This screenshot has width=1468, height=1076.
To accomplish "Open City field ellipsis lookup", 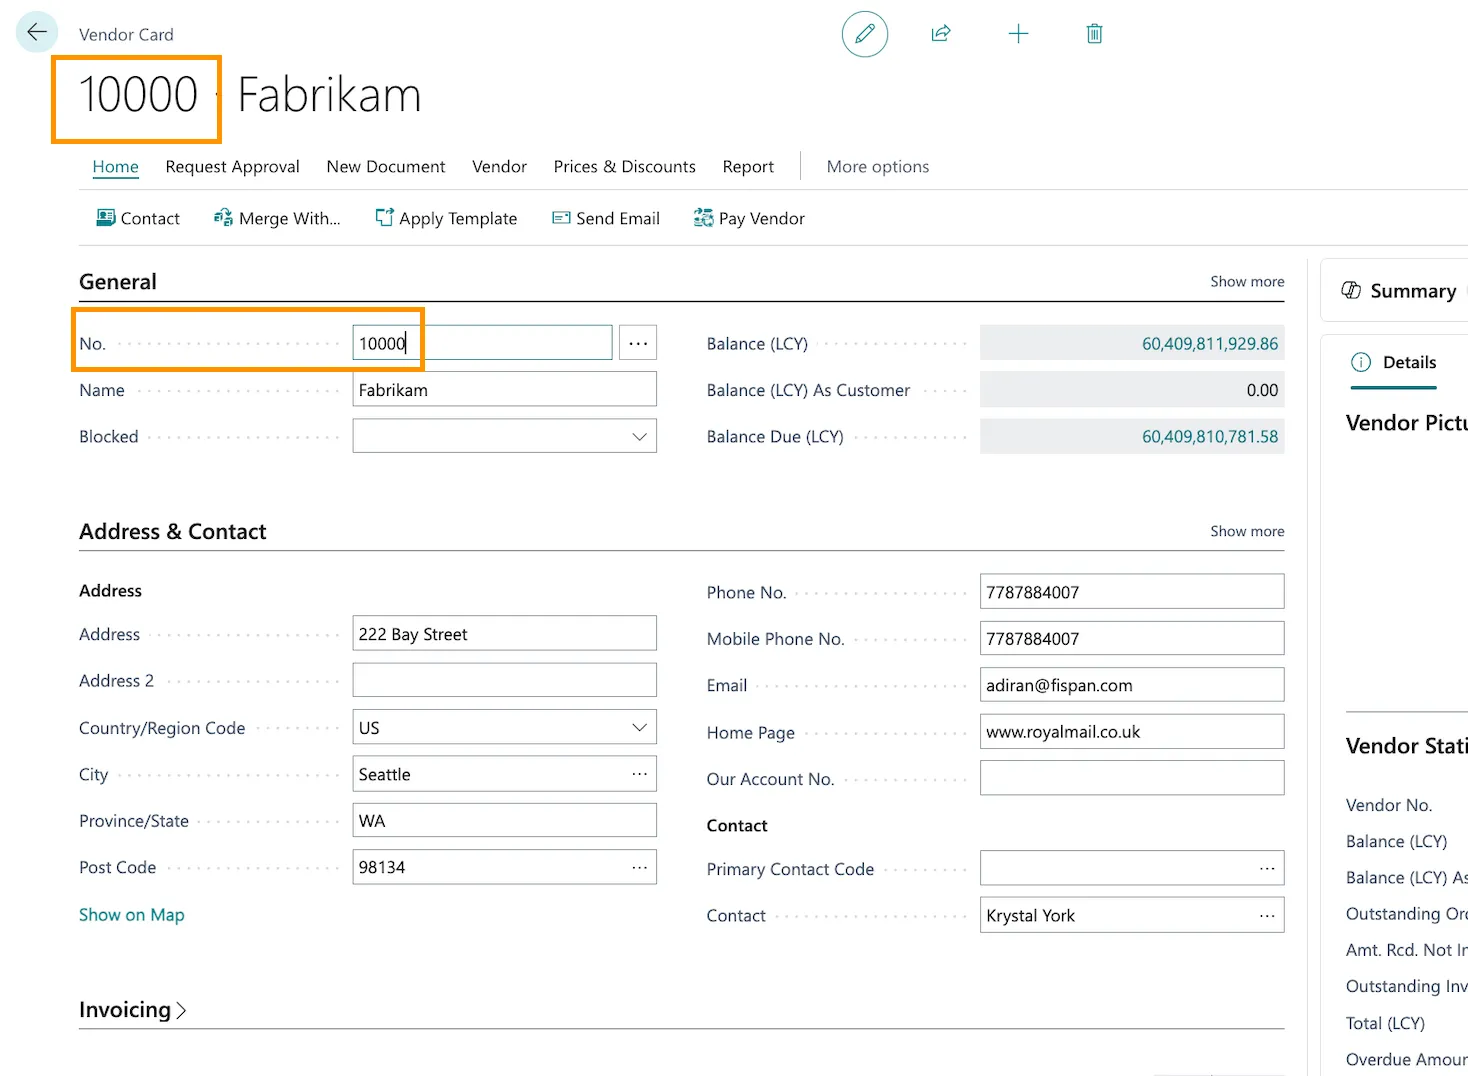I will 640,774.
